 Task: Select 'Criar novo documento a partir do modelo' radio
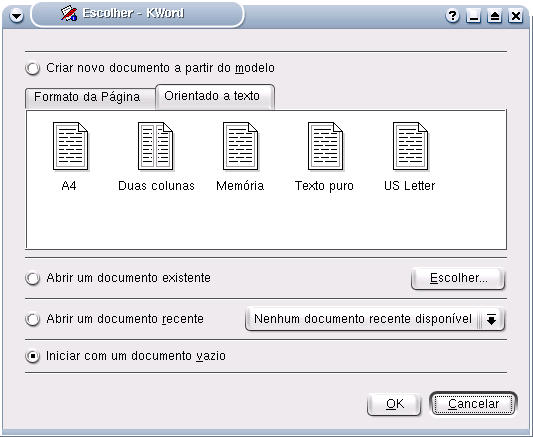point(33,68)
